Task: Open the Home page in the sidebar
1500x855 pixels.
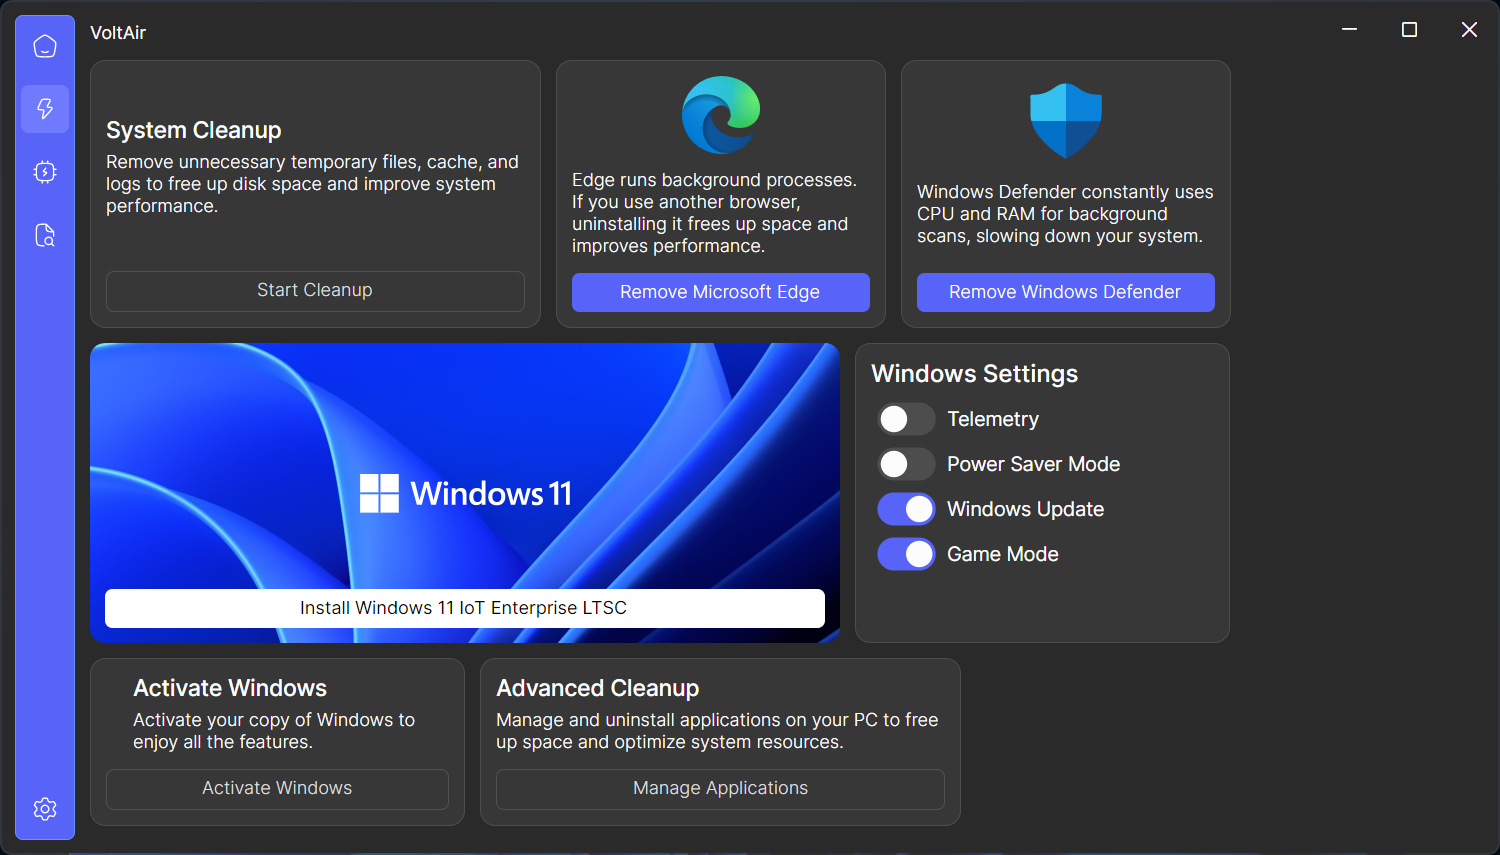Action: pyautogui.click(x=45, y=46)
